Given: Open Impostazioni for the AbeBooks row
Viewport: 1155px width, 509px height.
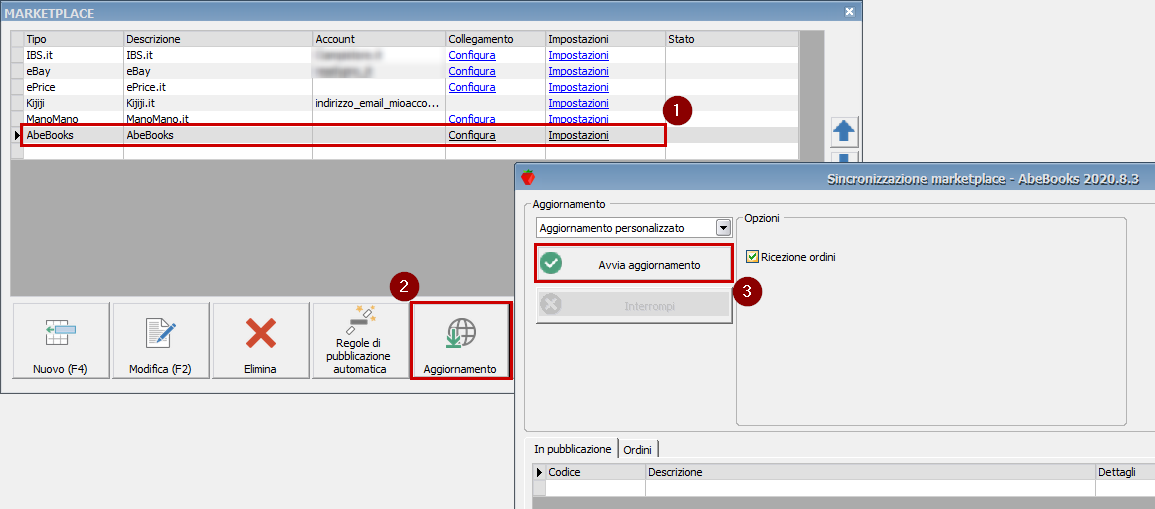Looking at the screenshot, I should (578, 136).
